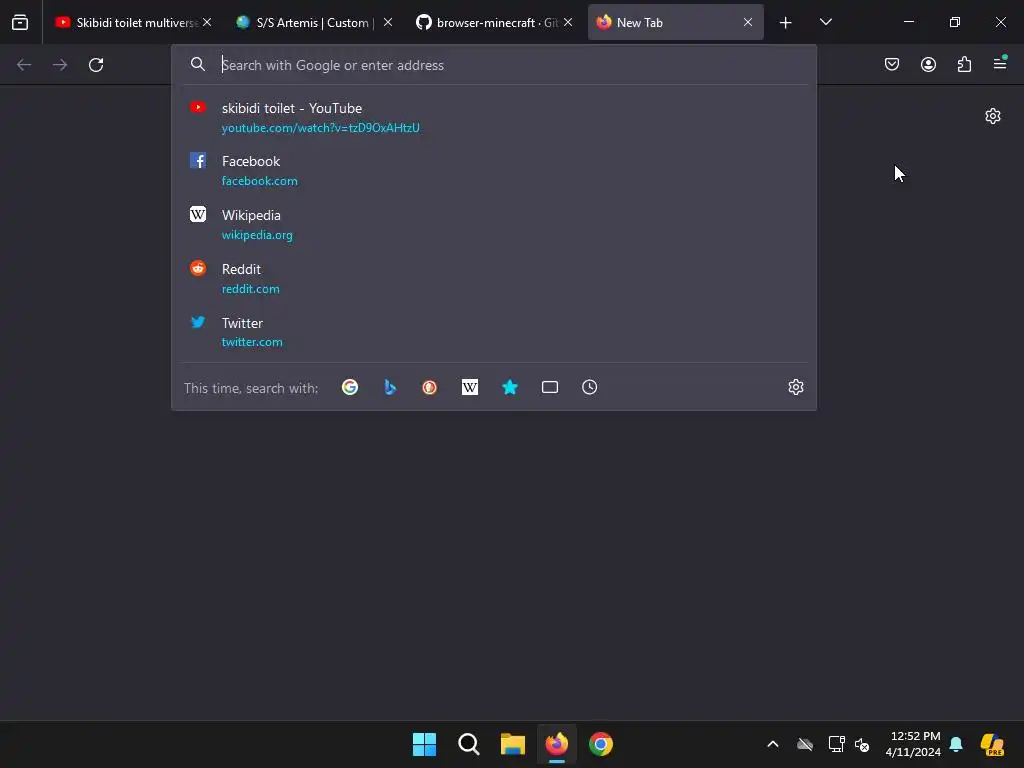Open the muted volume tray icon

tap(862, 744)
